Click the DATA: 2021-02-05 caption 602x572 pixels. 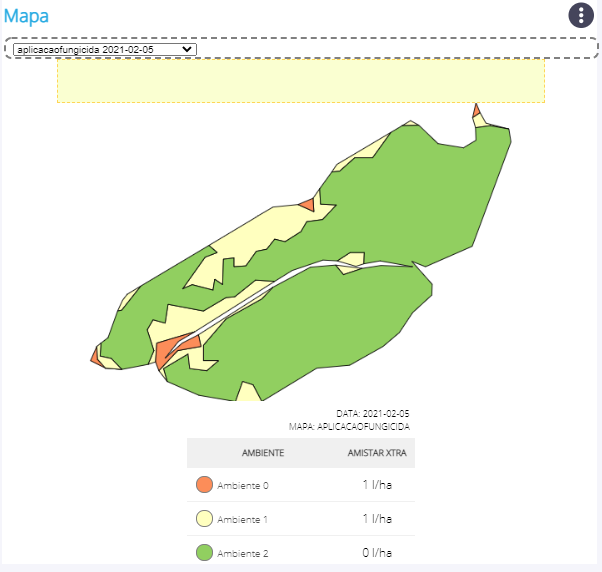(373, 414)
